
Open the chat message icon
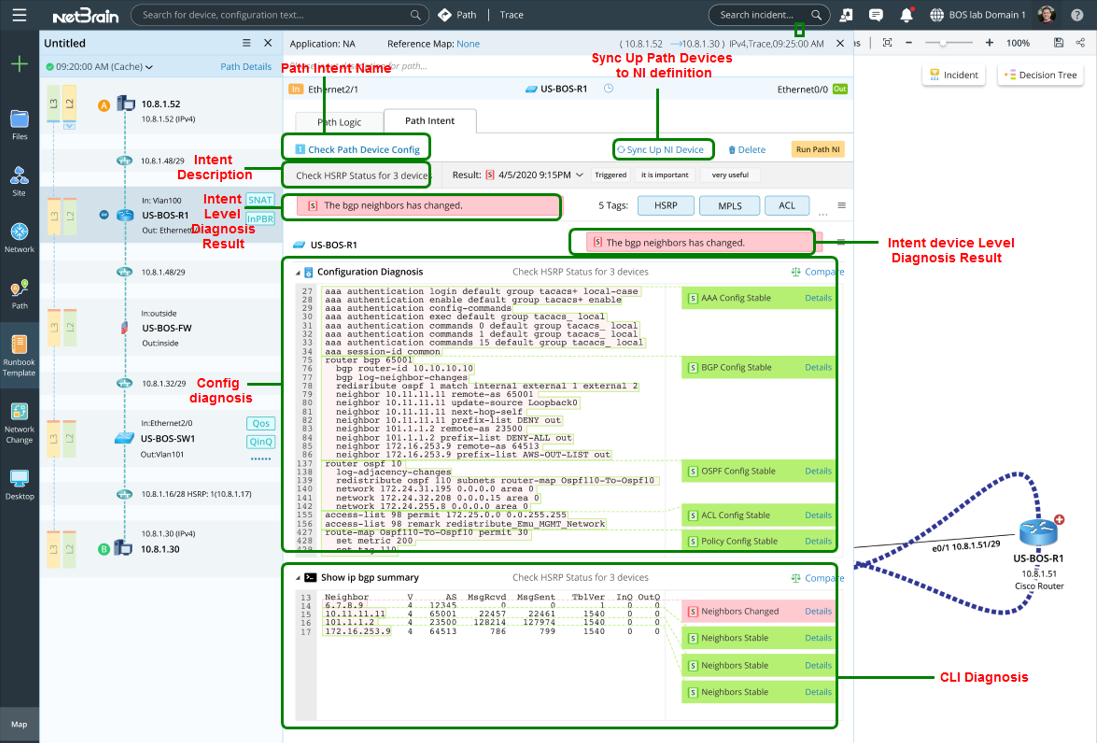pos(876,15)
